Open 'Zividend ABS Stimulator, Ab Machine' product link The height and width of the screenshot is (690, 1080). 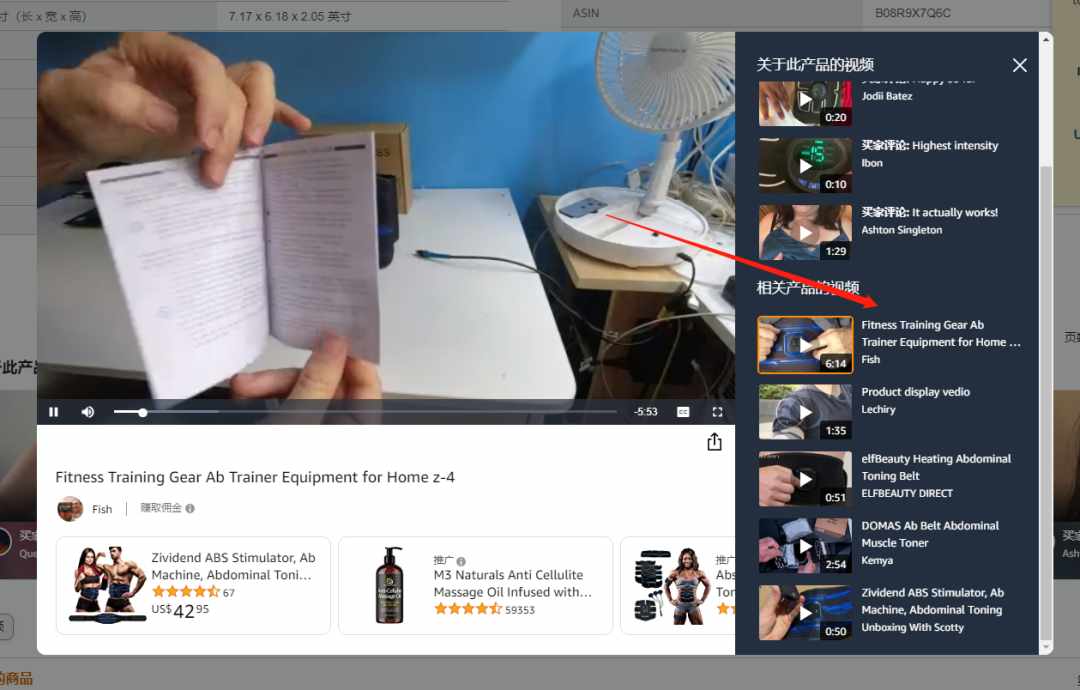click(x=233, y=566)
